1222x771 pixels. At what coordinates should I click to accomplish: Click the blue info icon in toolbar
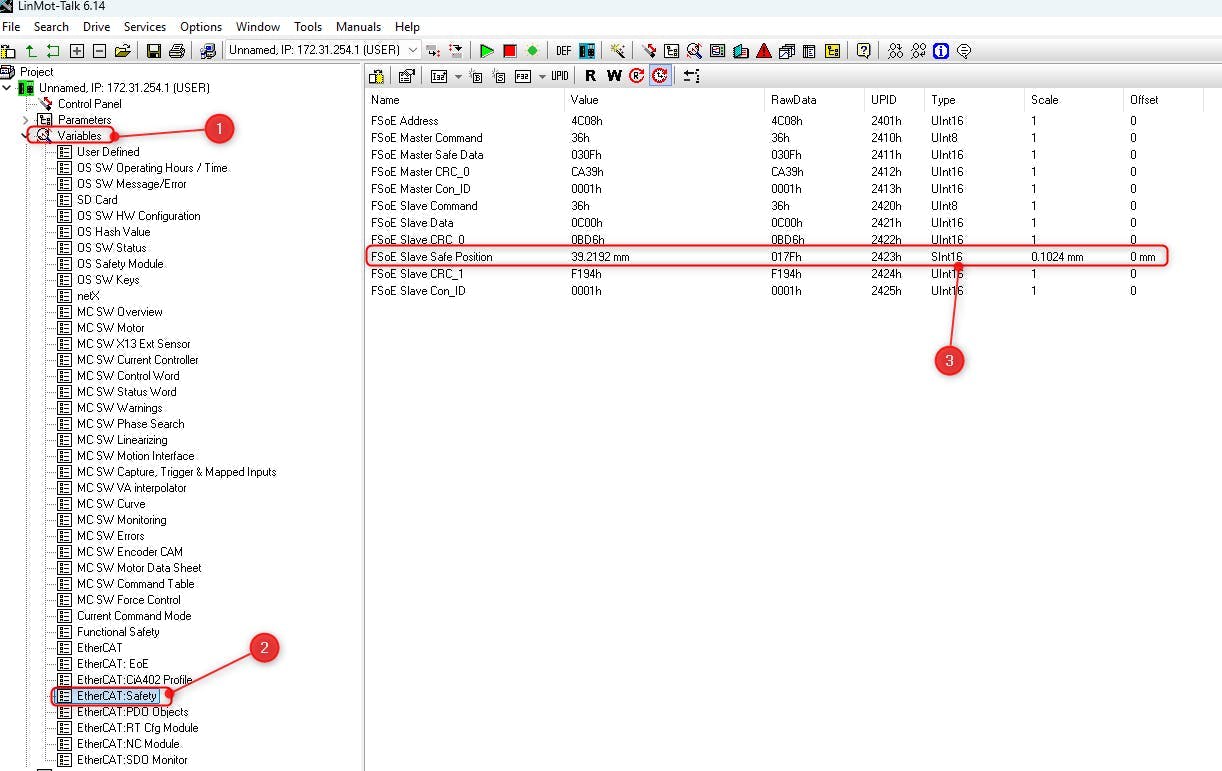(940, 50)
